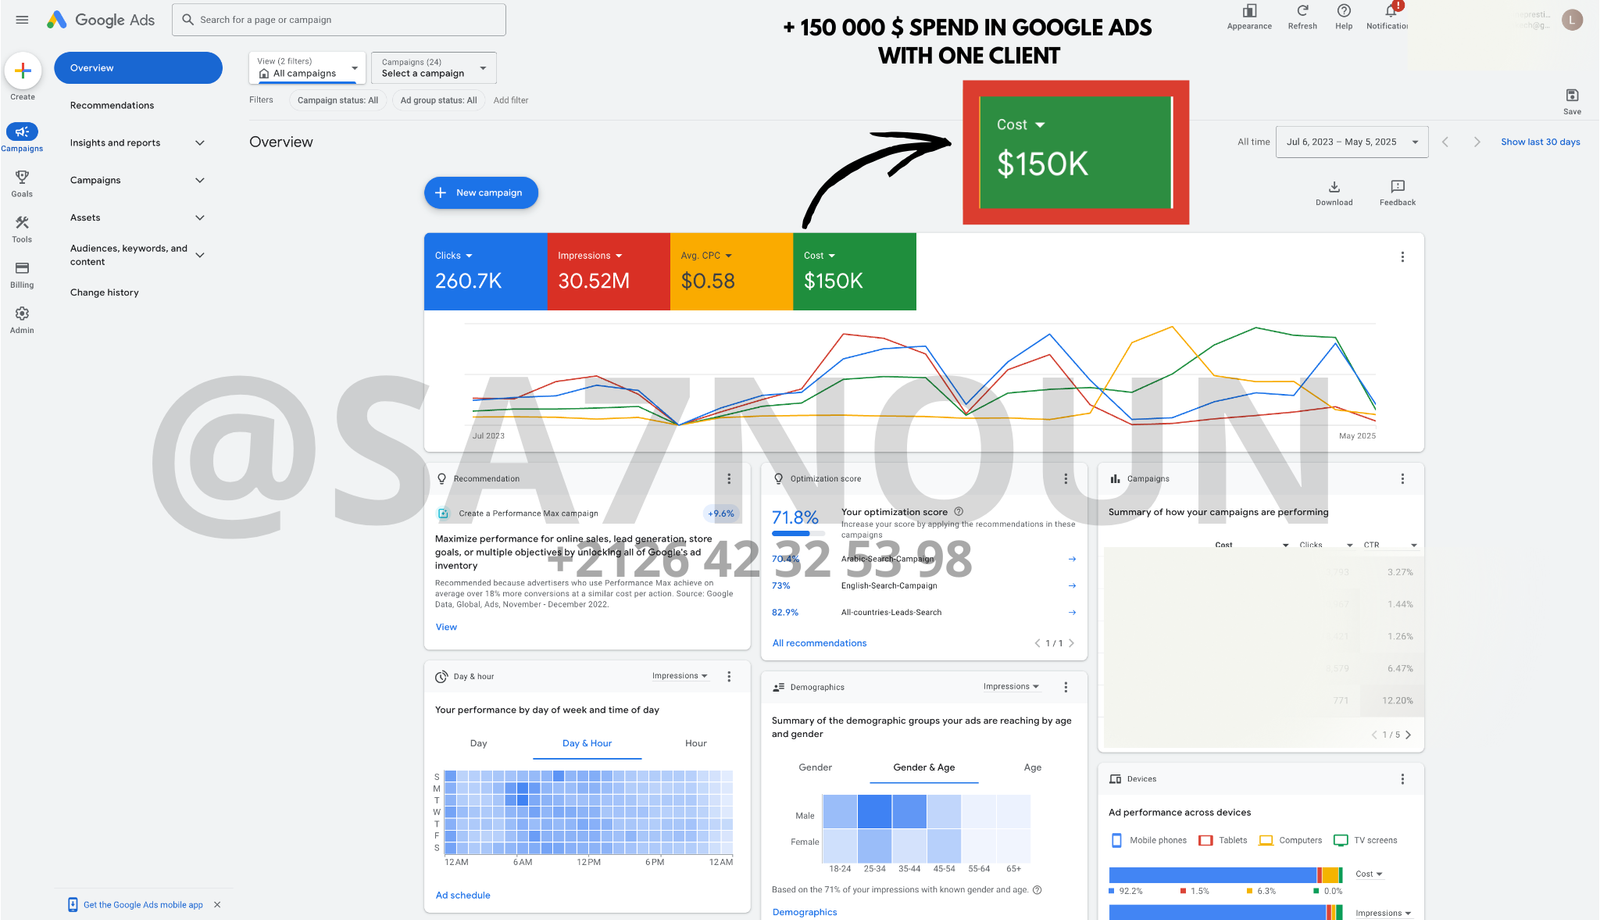Click the optimization score help icon

(958, 512)
